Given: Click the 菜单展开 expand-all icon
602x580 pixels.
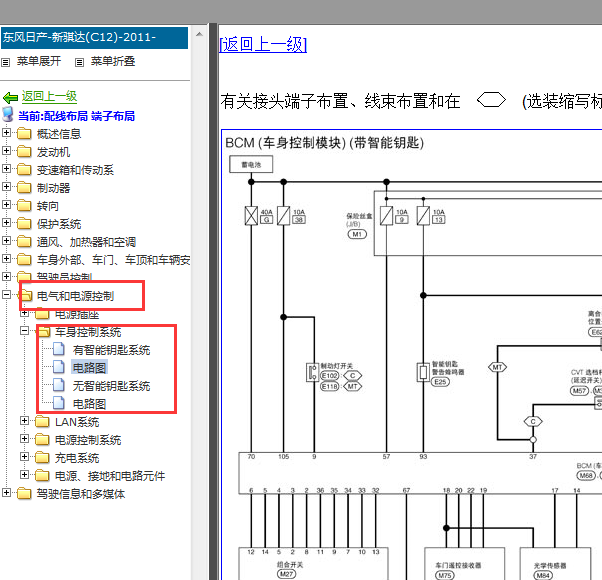Looking at the screenshot, I should point(5,62).
